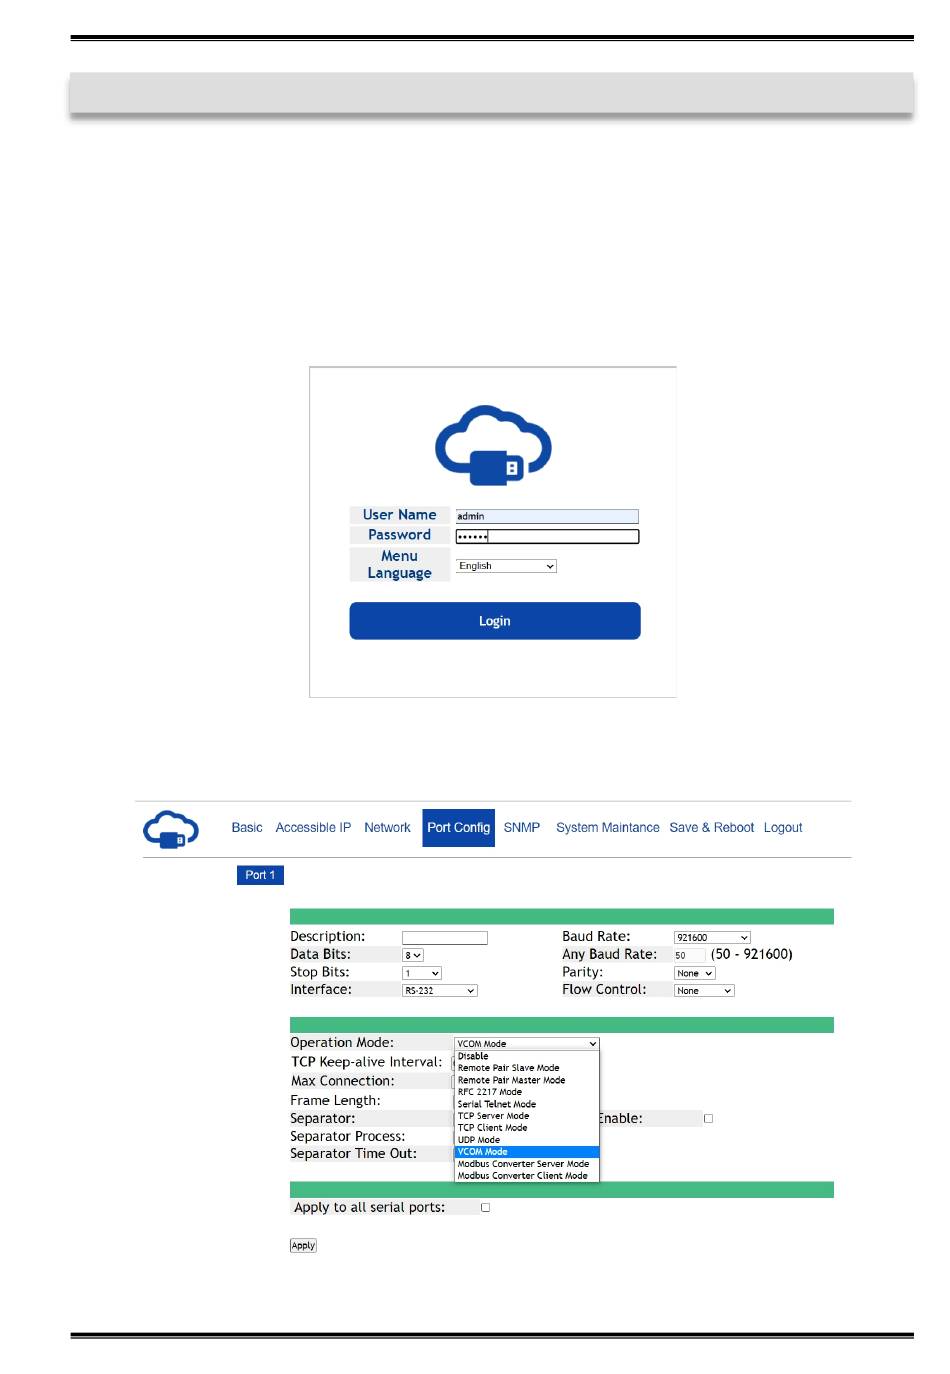Screen dimensions: 950x1374
Task: Open the SNMP menu item
Action: click(522, 828)
